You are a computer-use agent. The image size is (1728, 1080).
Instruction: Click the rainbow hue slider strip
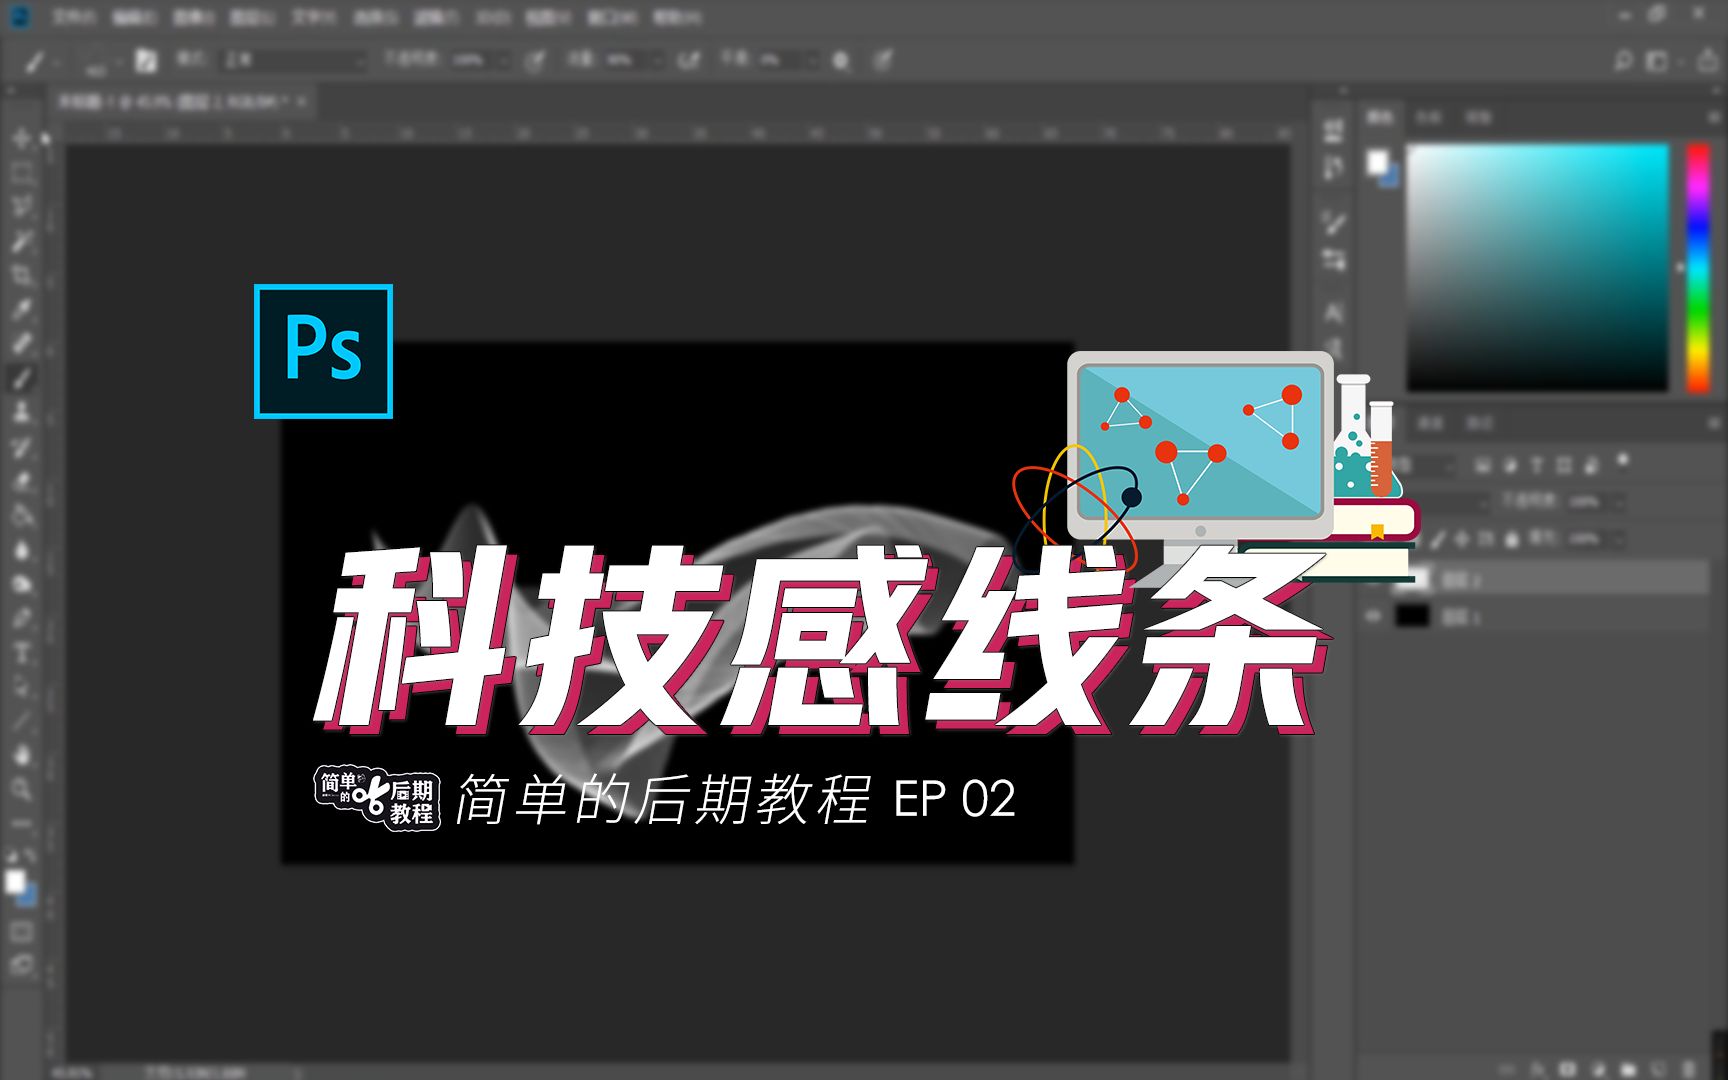(1698, 267)
